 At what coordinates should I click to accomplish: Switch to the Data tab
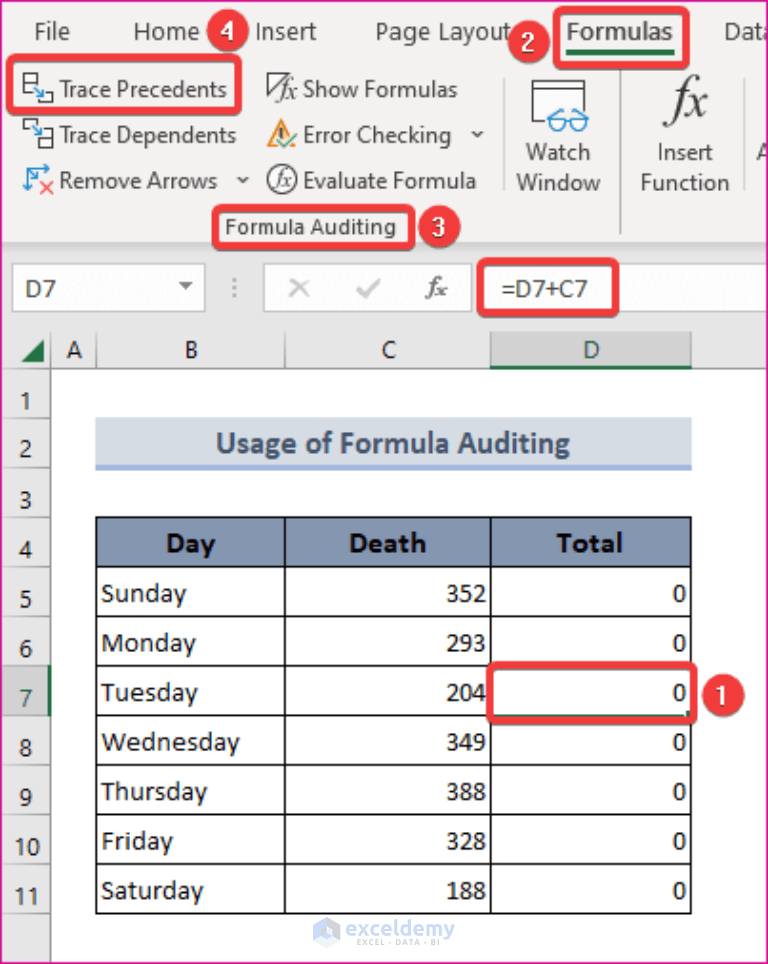(x=744, y=31)
